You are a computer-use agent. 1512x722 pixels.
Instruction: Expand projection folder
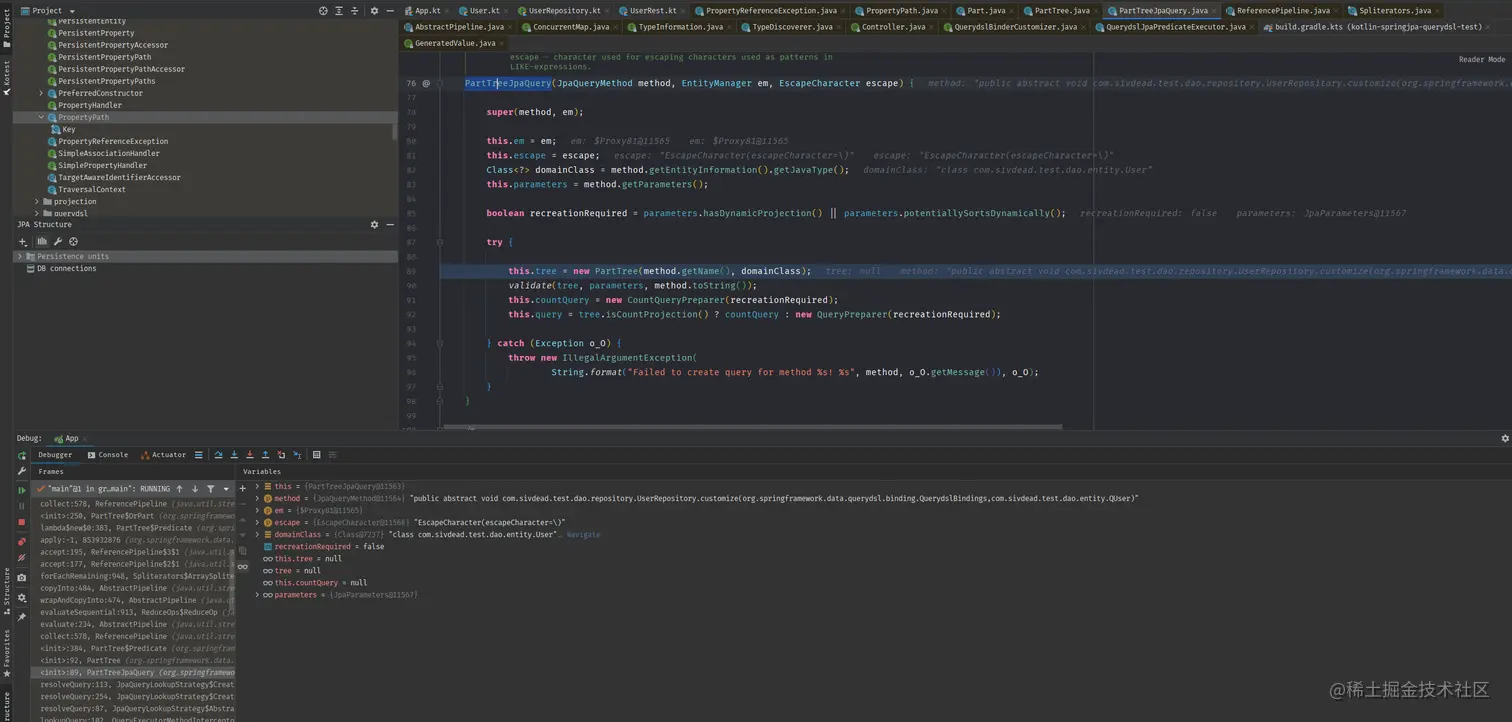click(x=37, y=202)
